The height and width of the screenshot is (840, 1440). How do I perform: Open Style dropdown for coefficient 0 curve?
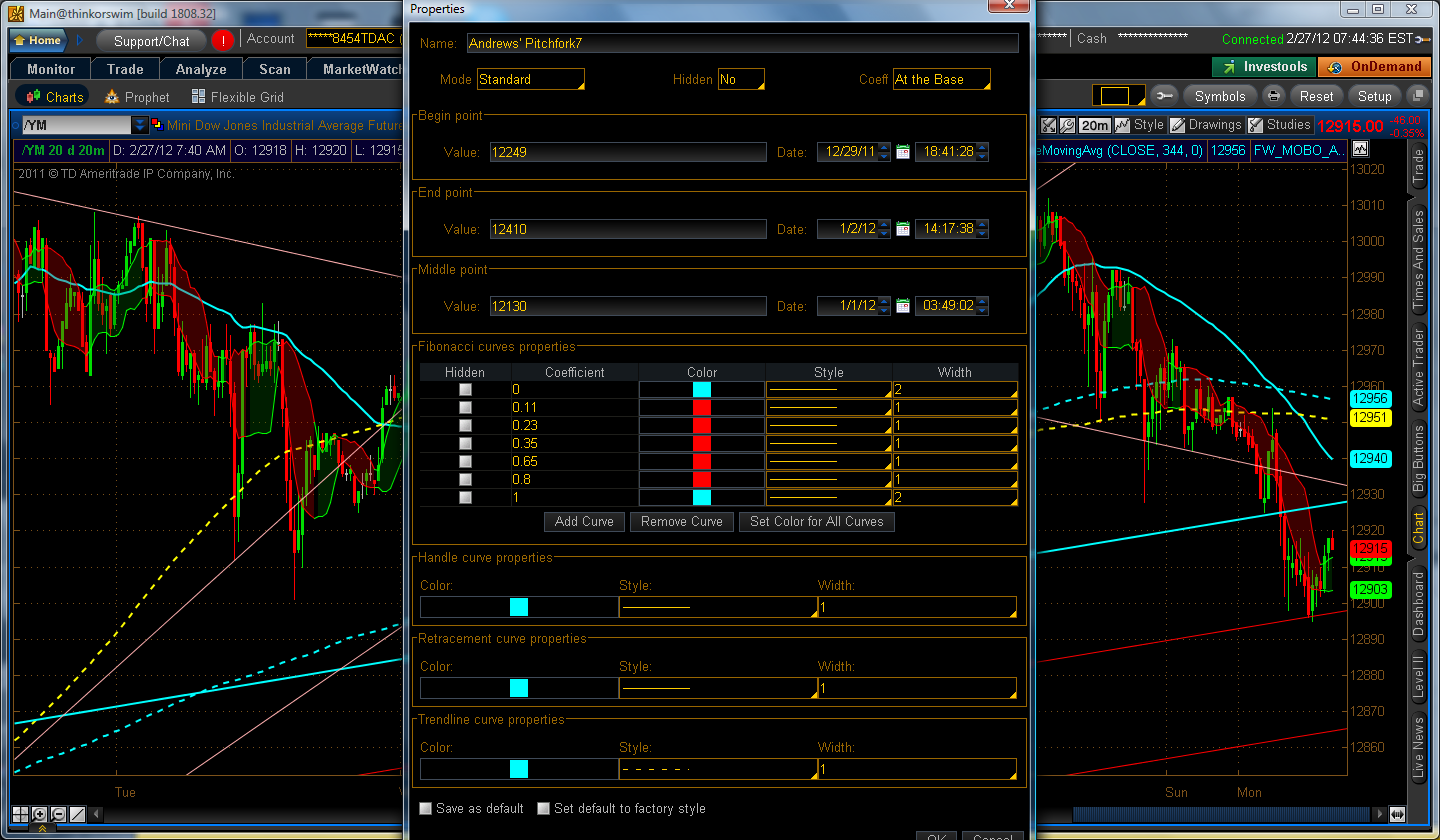[828, 389]
